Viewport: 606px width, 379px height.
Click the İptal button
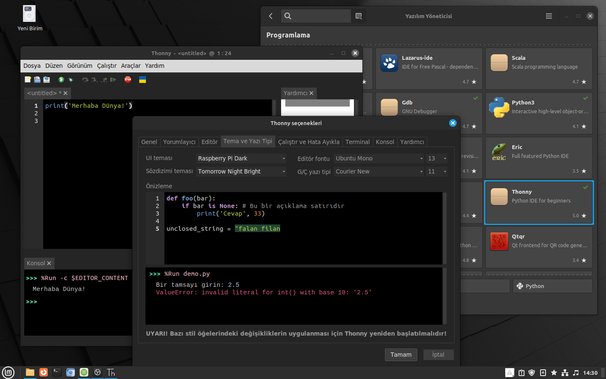(x=438, y=354)
